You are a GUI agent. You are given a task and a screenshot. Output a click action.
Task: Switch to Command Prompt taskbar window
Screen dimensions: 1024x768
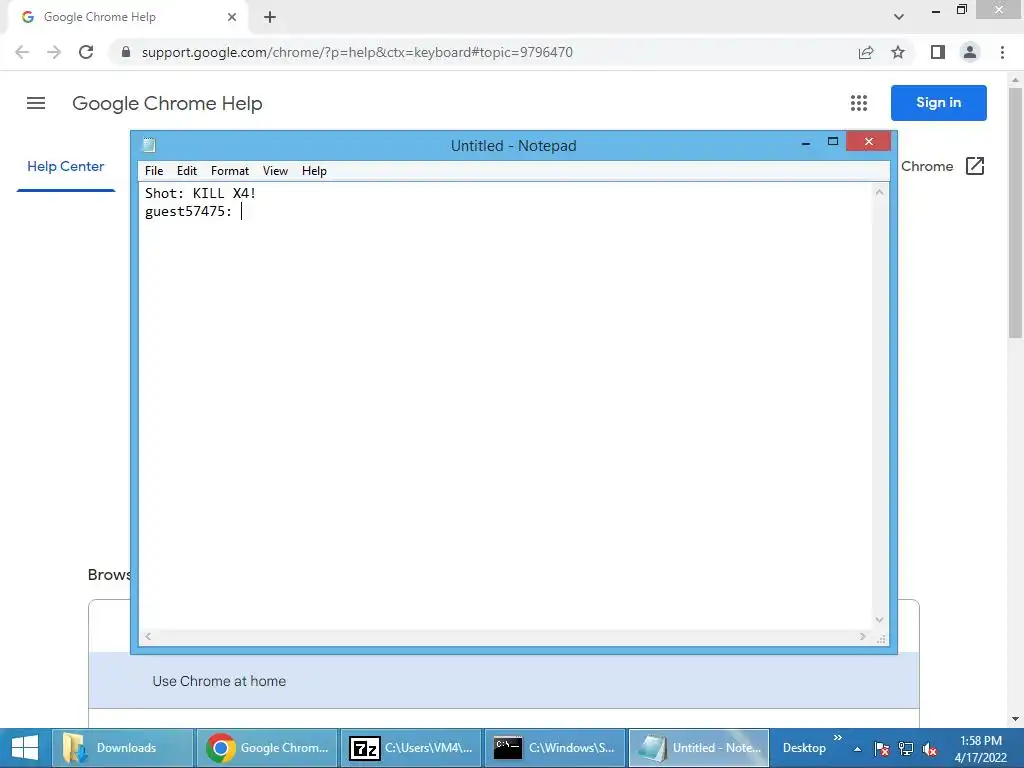(555, 748)
